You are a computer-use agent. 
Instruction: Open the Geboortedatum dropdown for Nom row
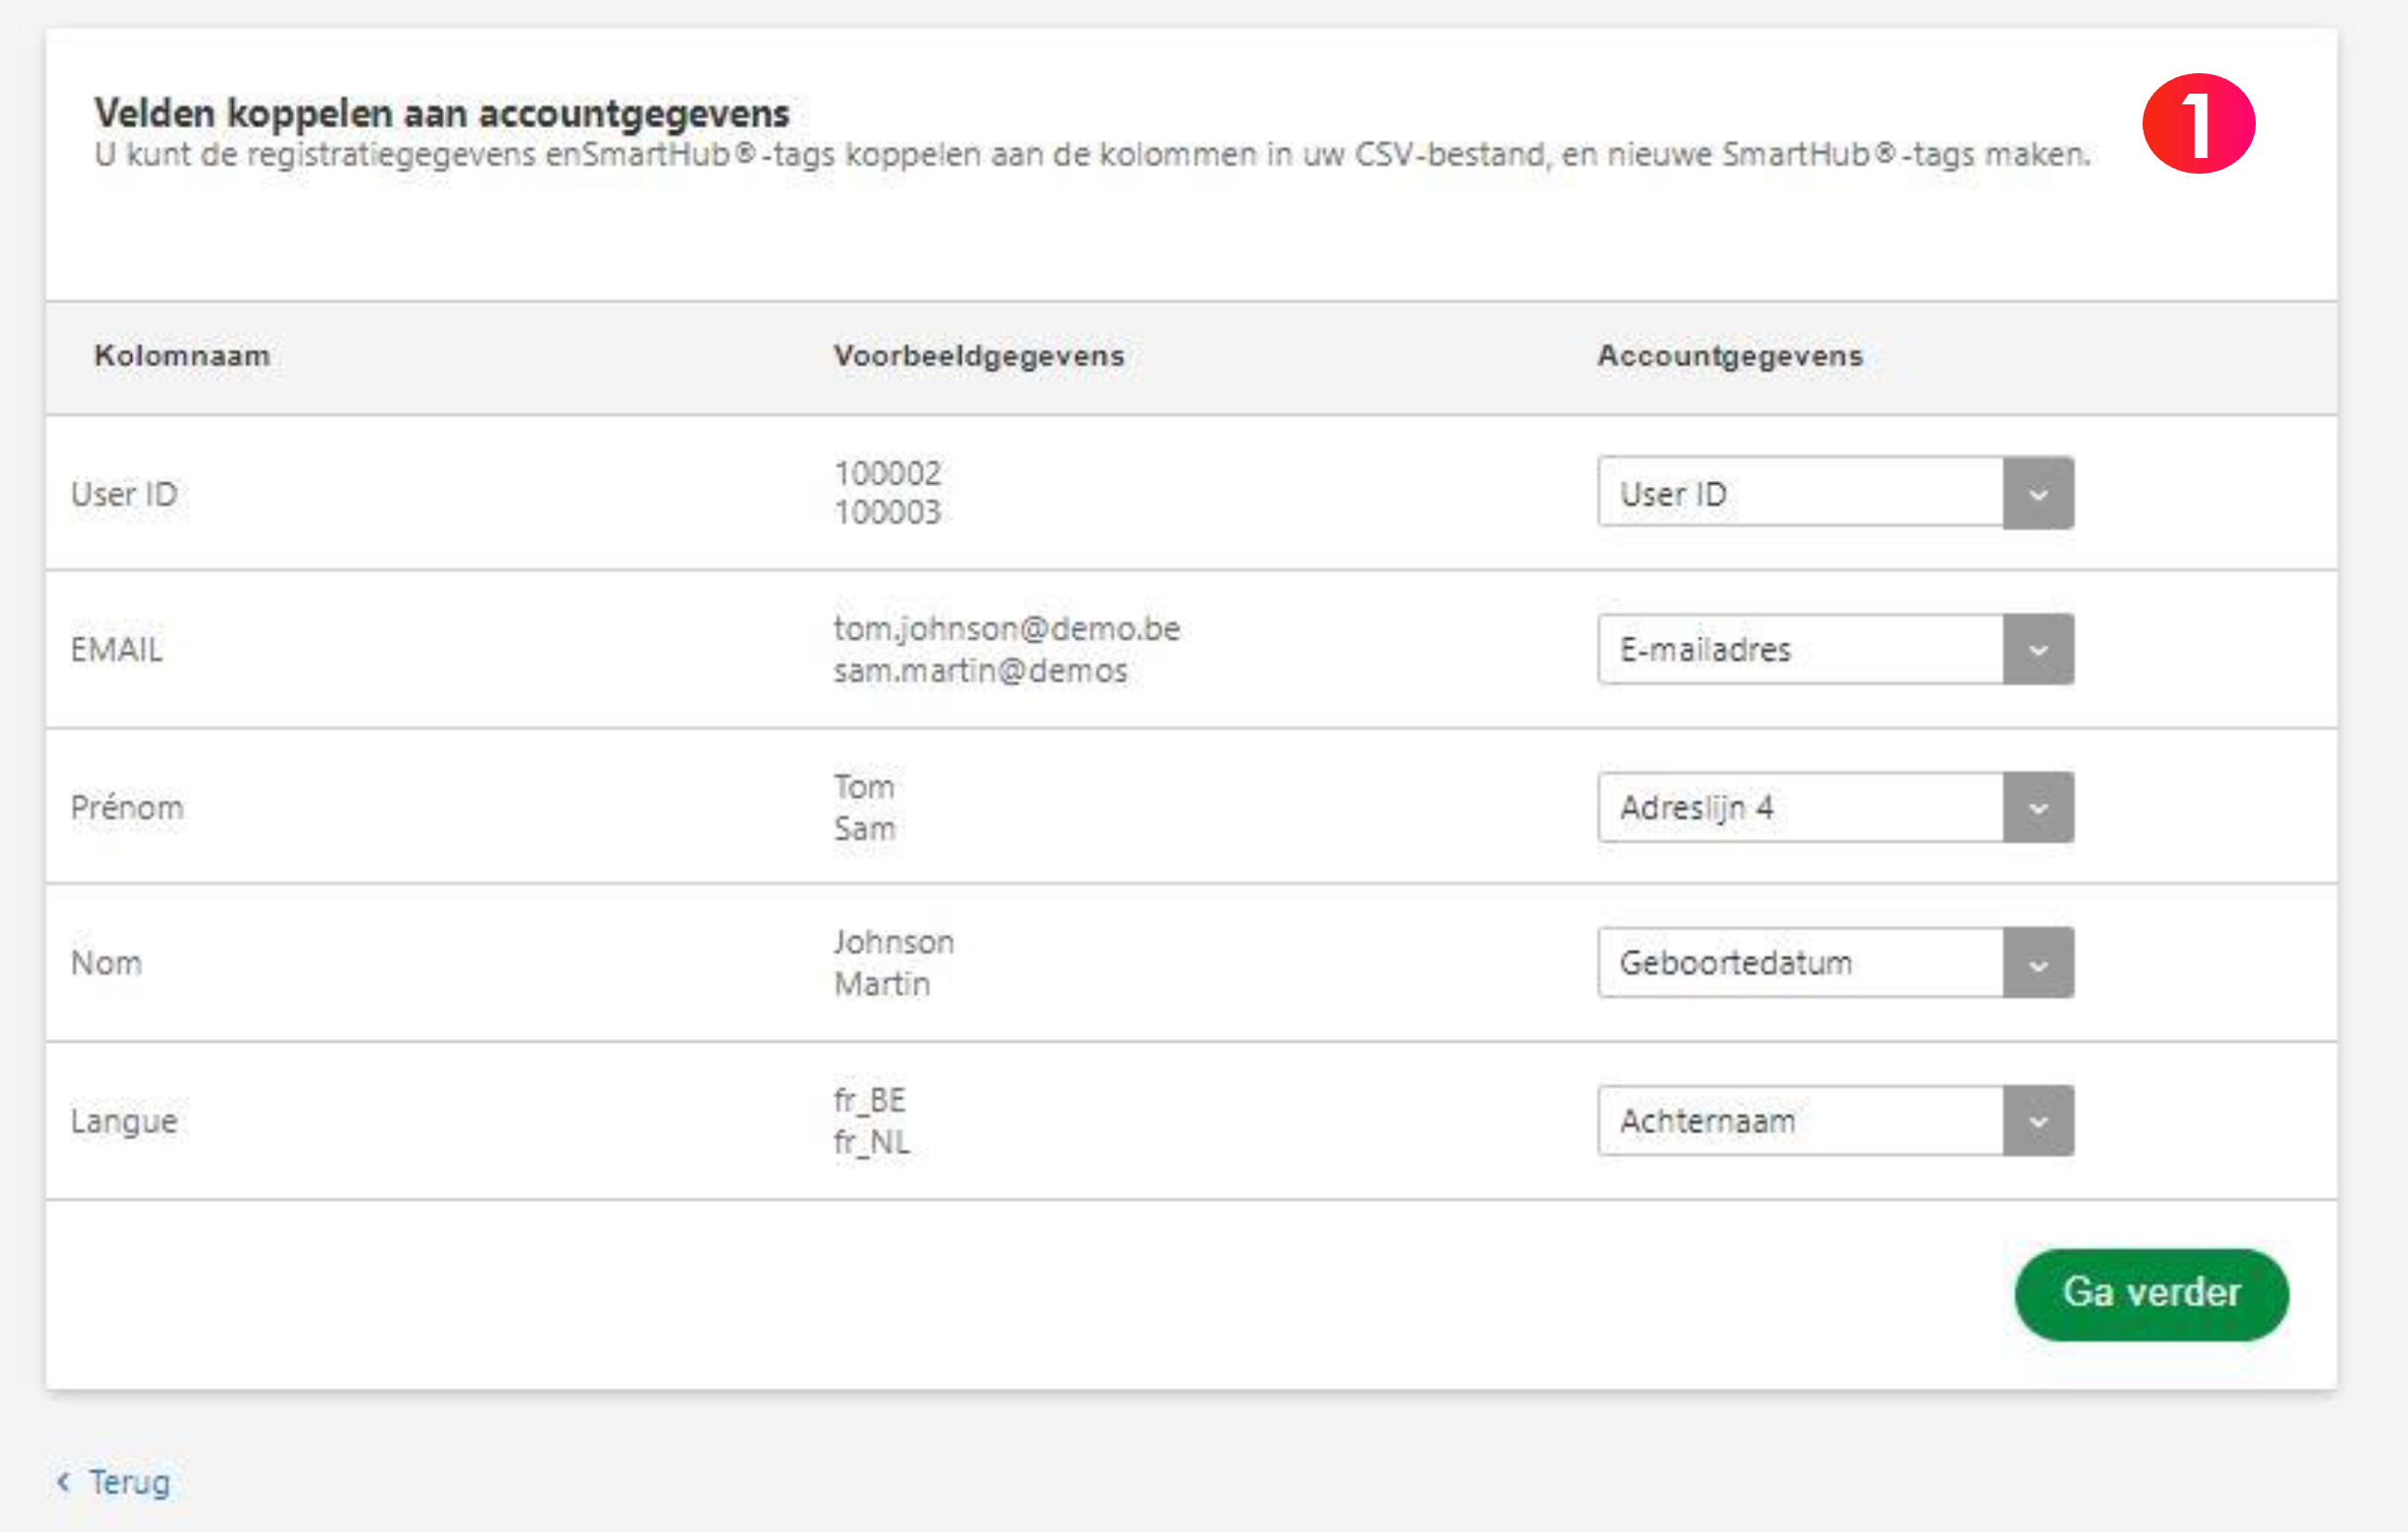[1835, 963]
